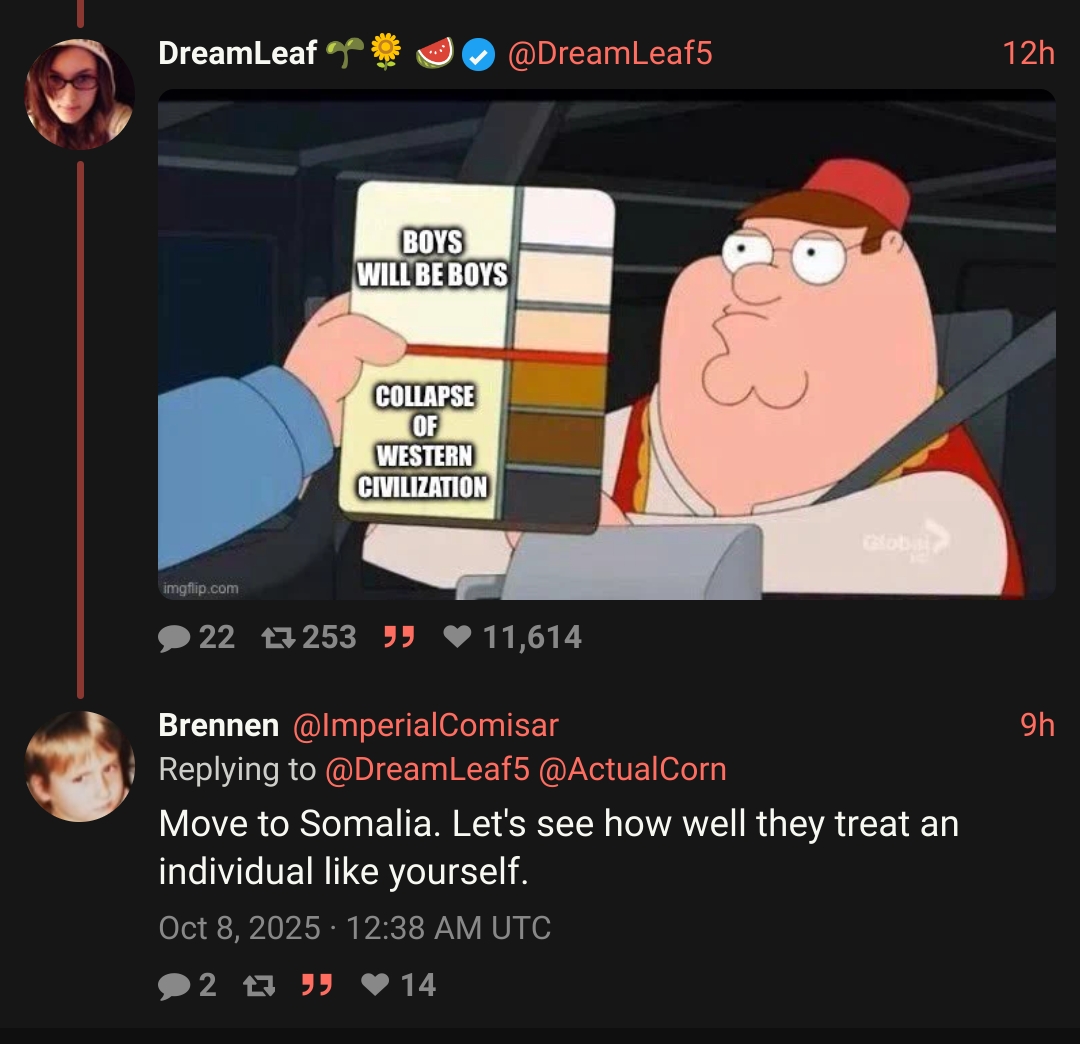
Task: Open the @ActualCorn mention link
Action: pos(632,769)
